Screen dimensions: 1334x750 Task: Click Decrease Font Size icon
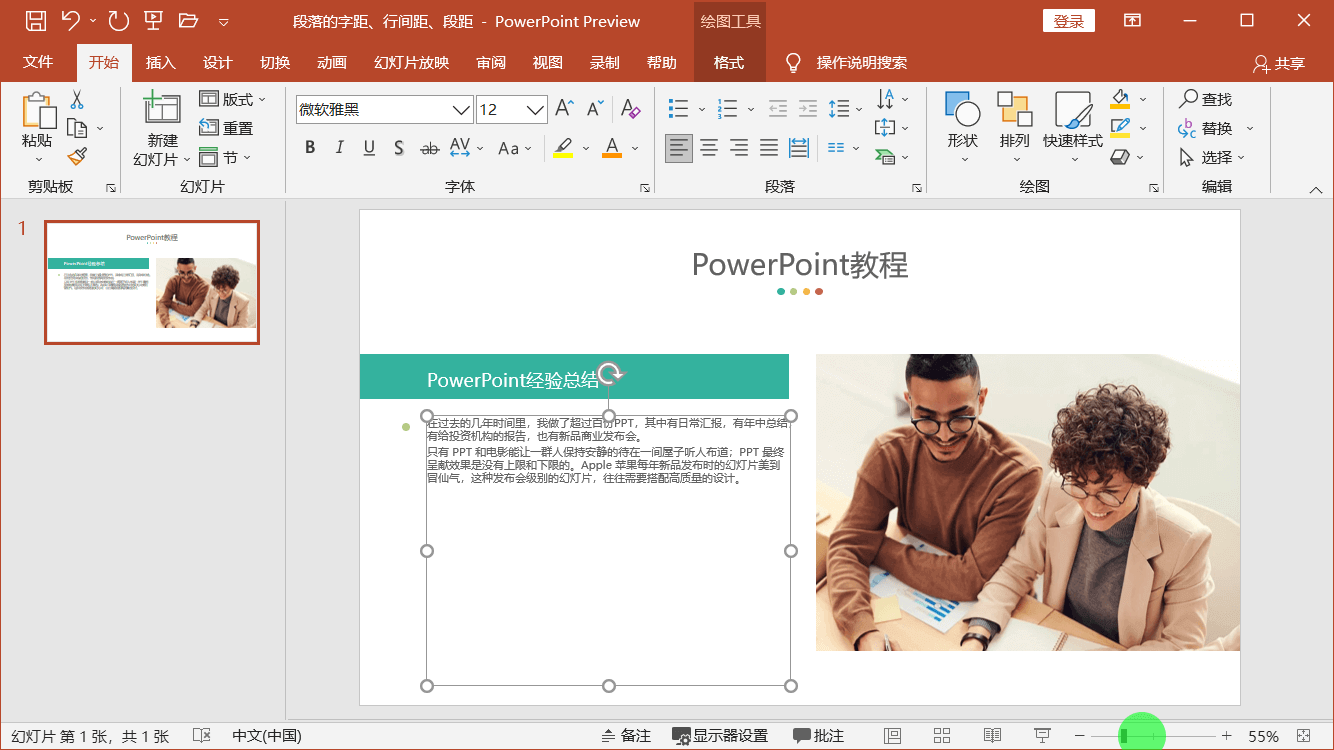pyautogui.click(x=595, y=108)
